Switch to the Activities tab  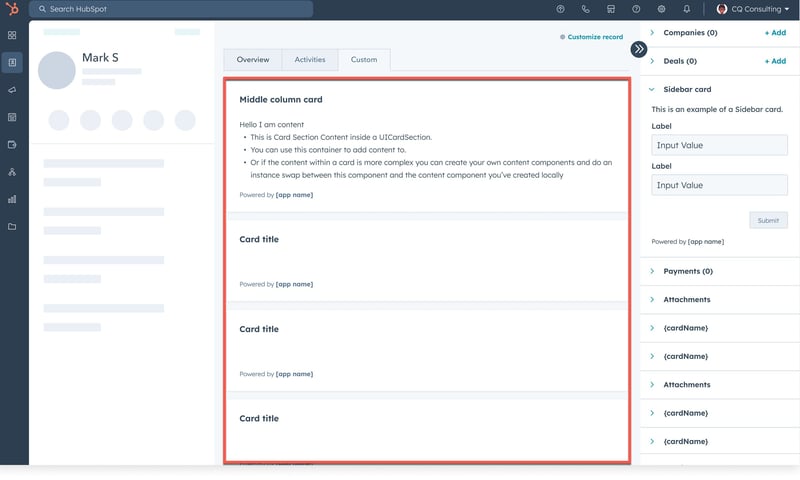point(310,60)
